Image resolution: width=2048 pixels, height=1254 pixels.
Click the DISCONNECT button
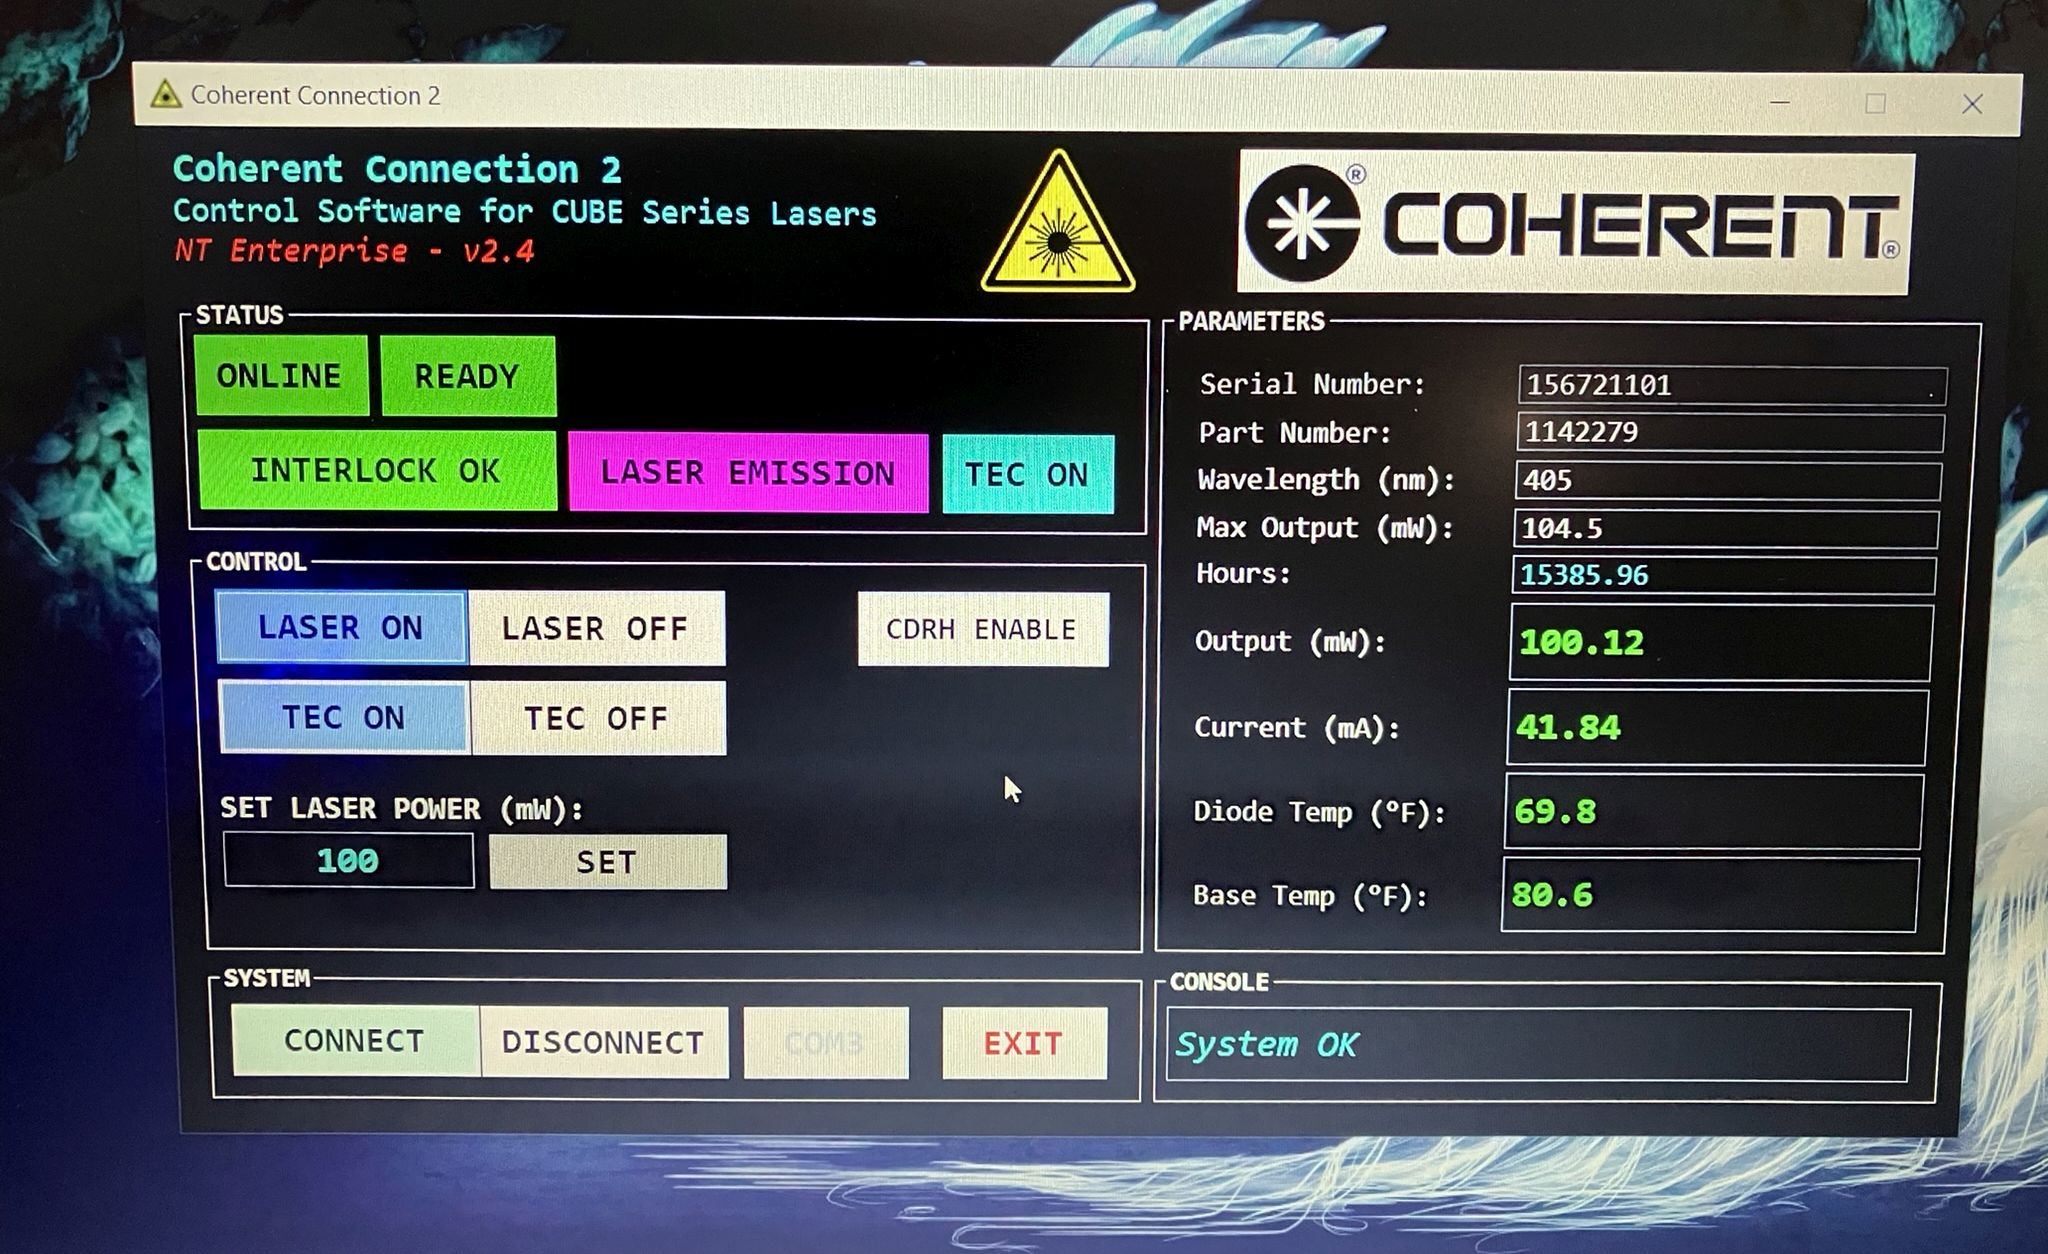[604, 1042]
